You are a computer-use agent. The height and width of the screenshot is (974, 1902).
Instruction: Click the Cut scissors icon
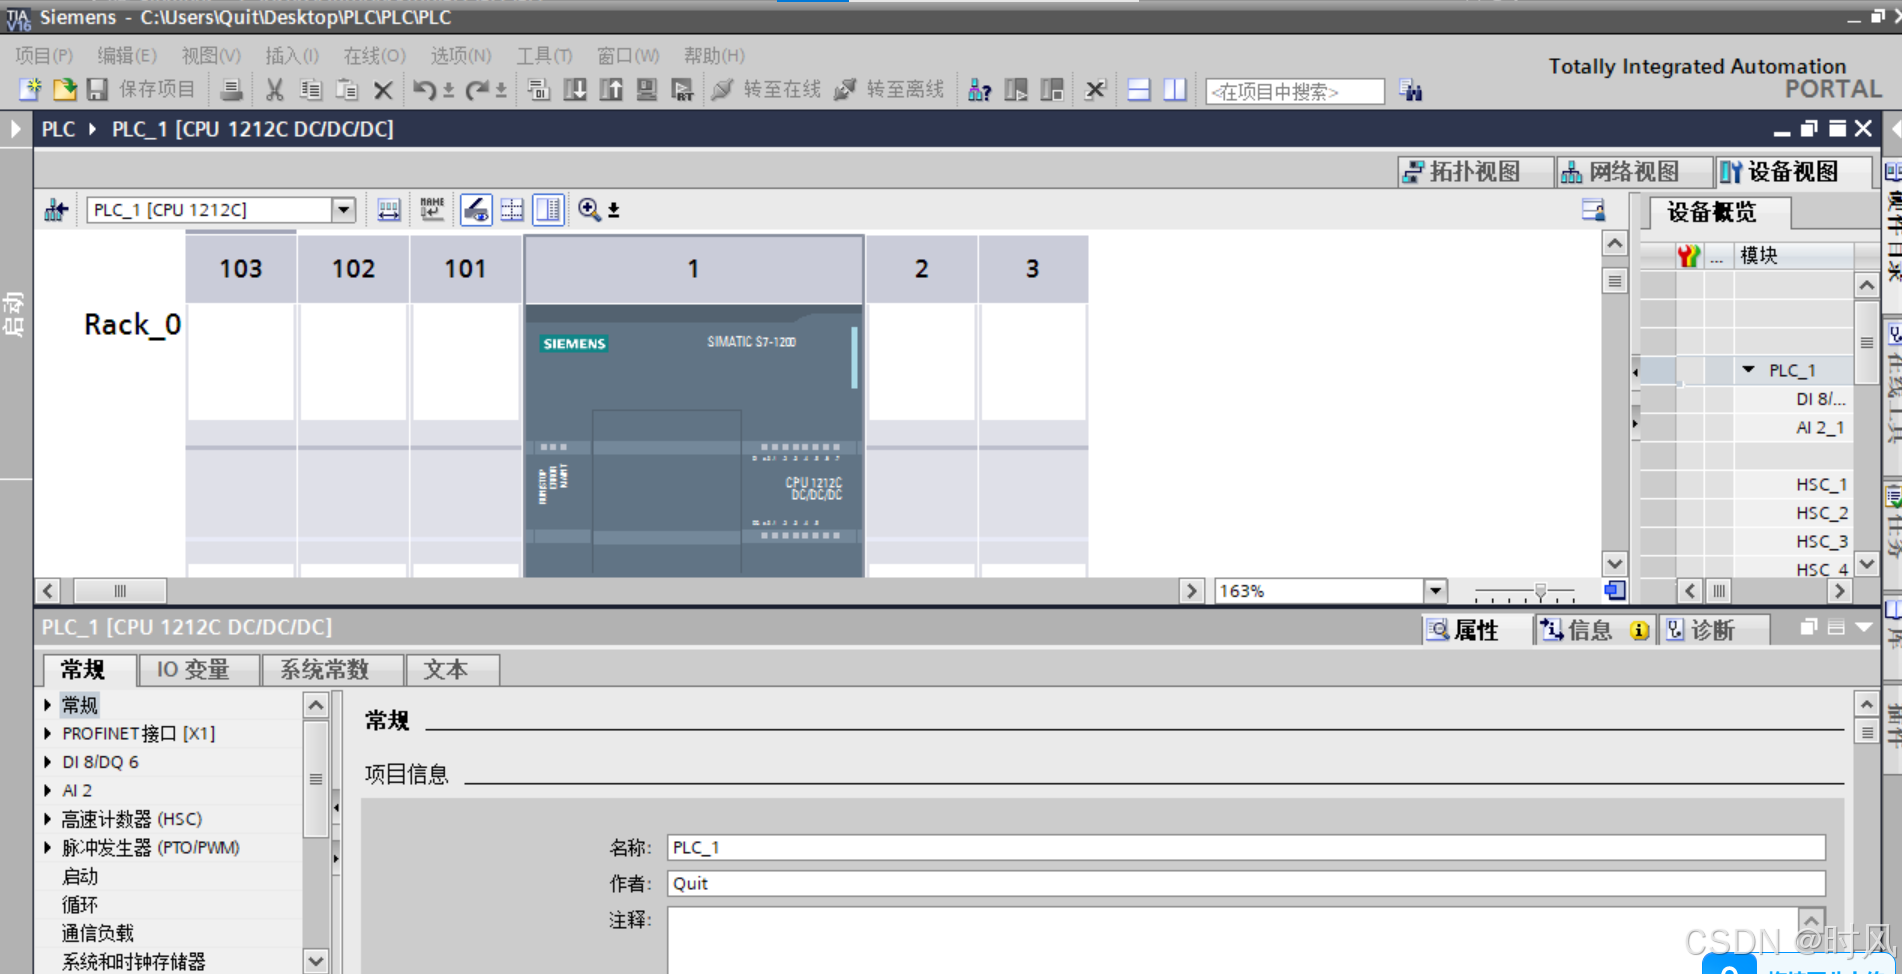(274, 90)
